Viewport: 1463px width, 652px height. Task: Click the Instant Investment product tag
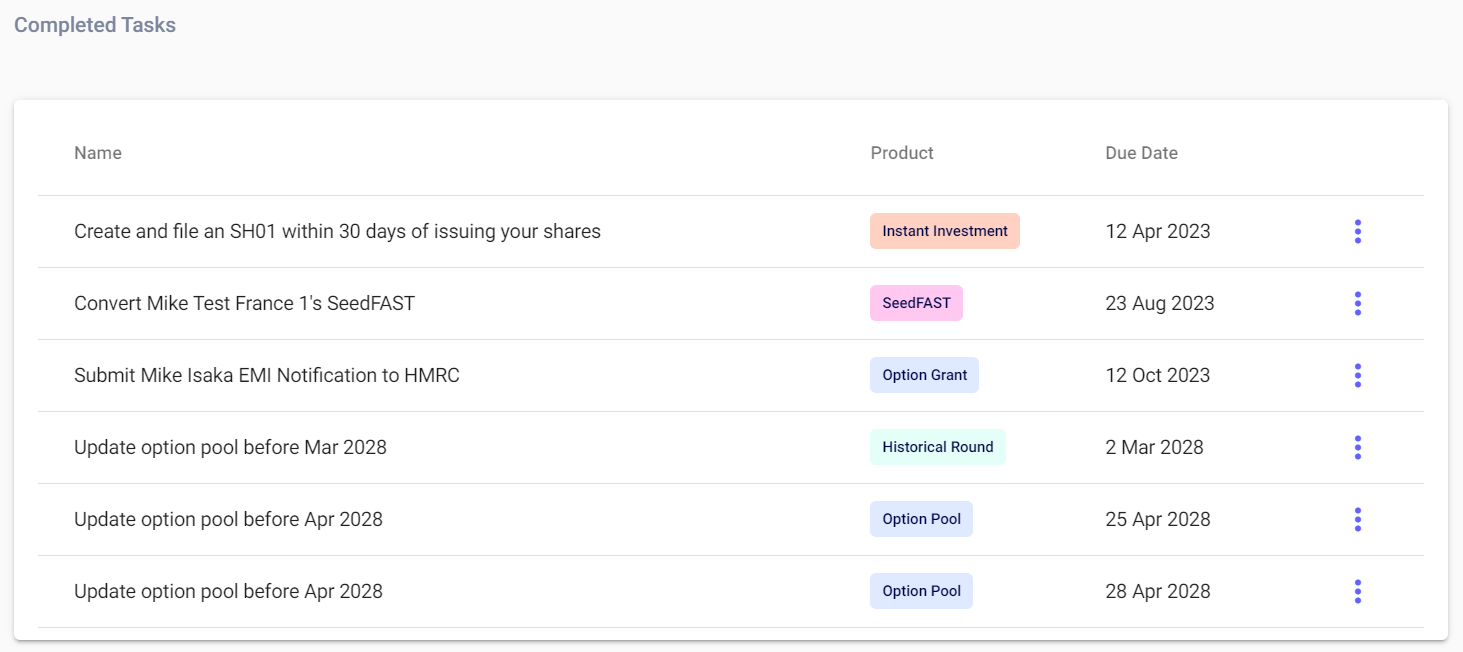[x=944, y=231]
